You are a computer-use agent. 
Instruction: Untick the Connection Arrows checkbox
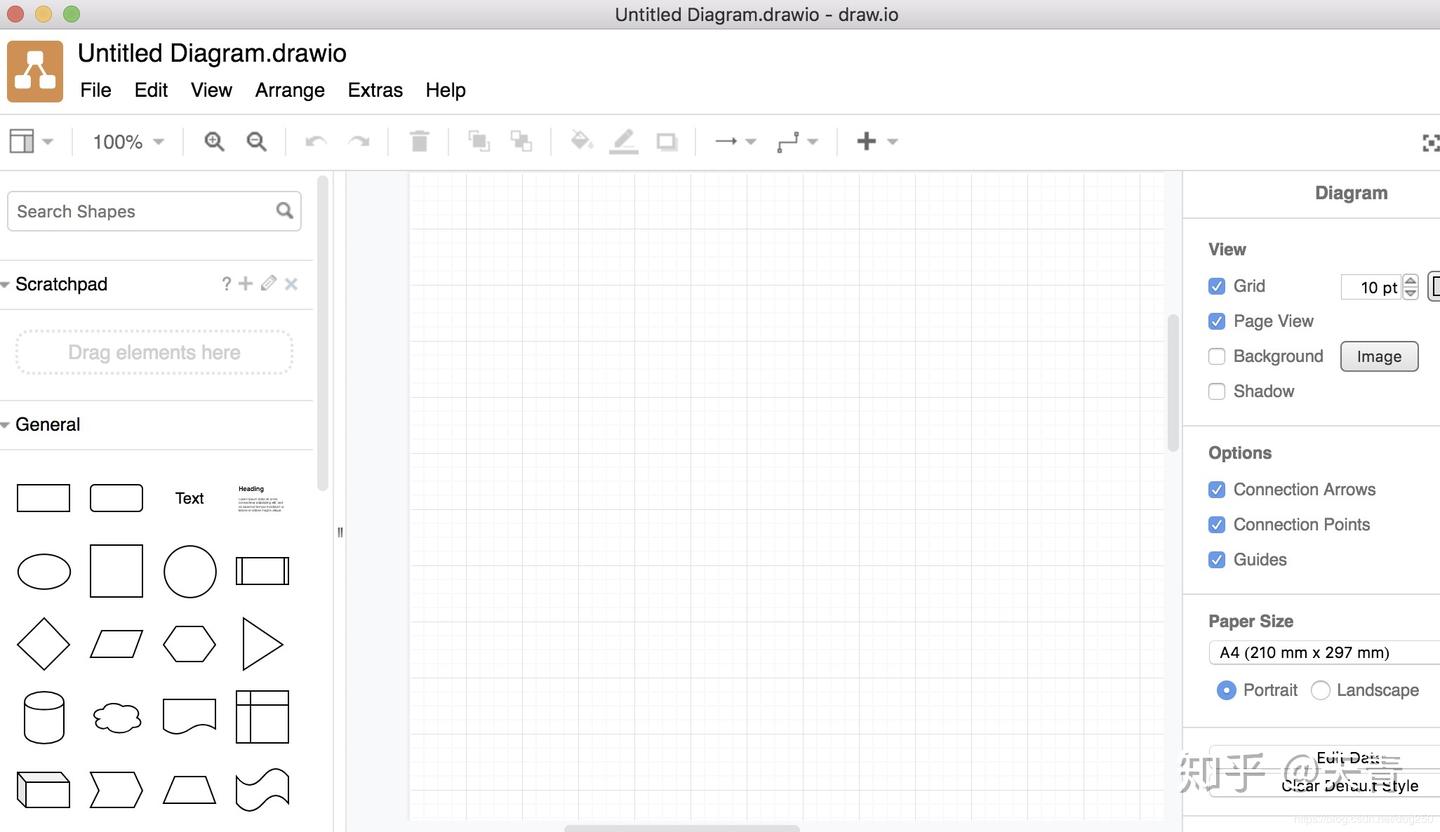(1217, 489)
